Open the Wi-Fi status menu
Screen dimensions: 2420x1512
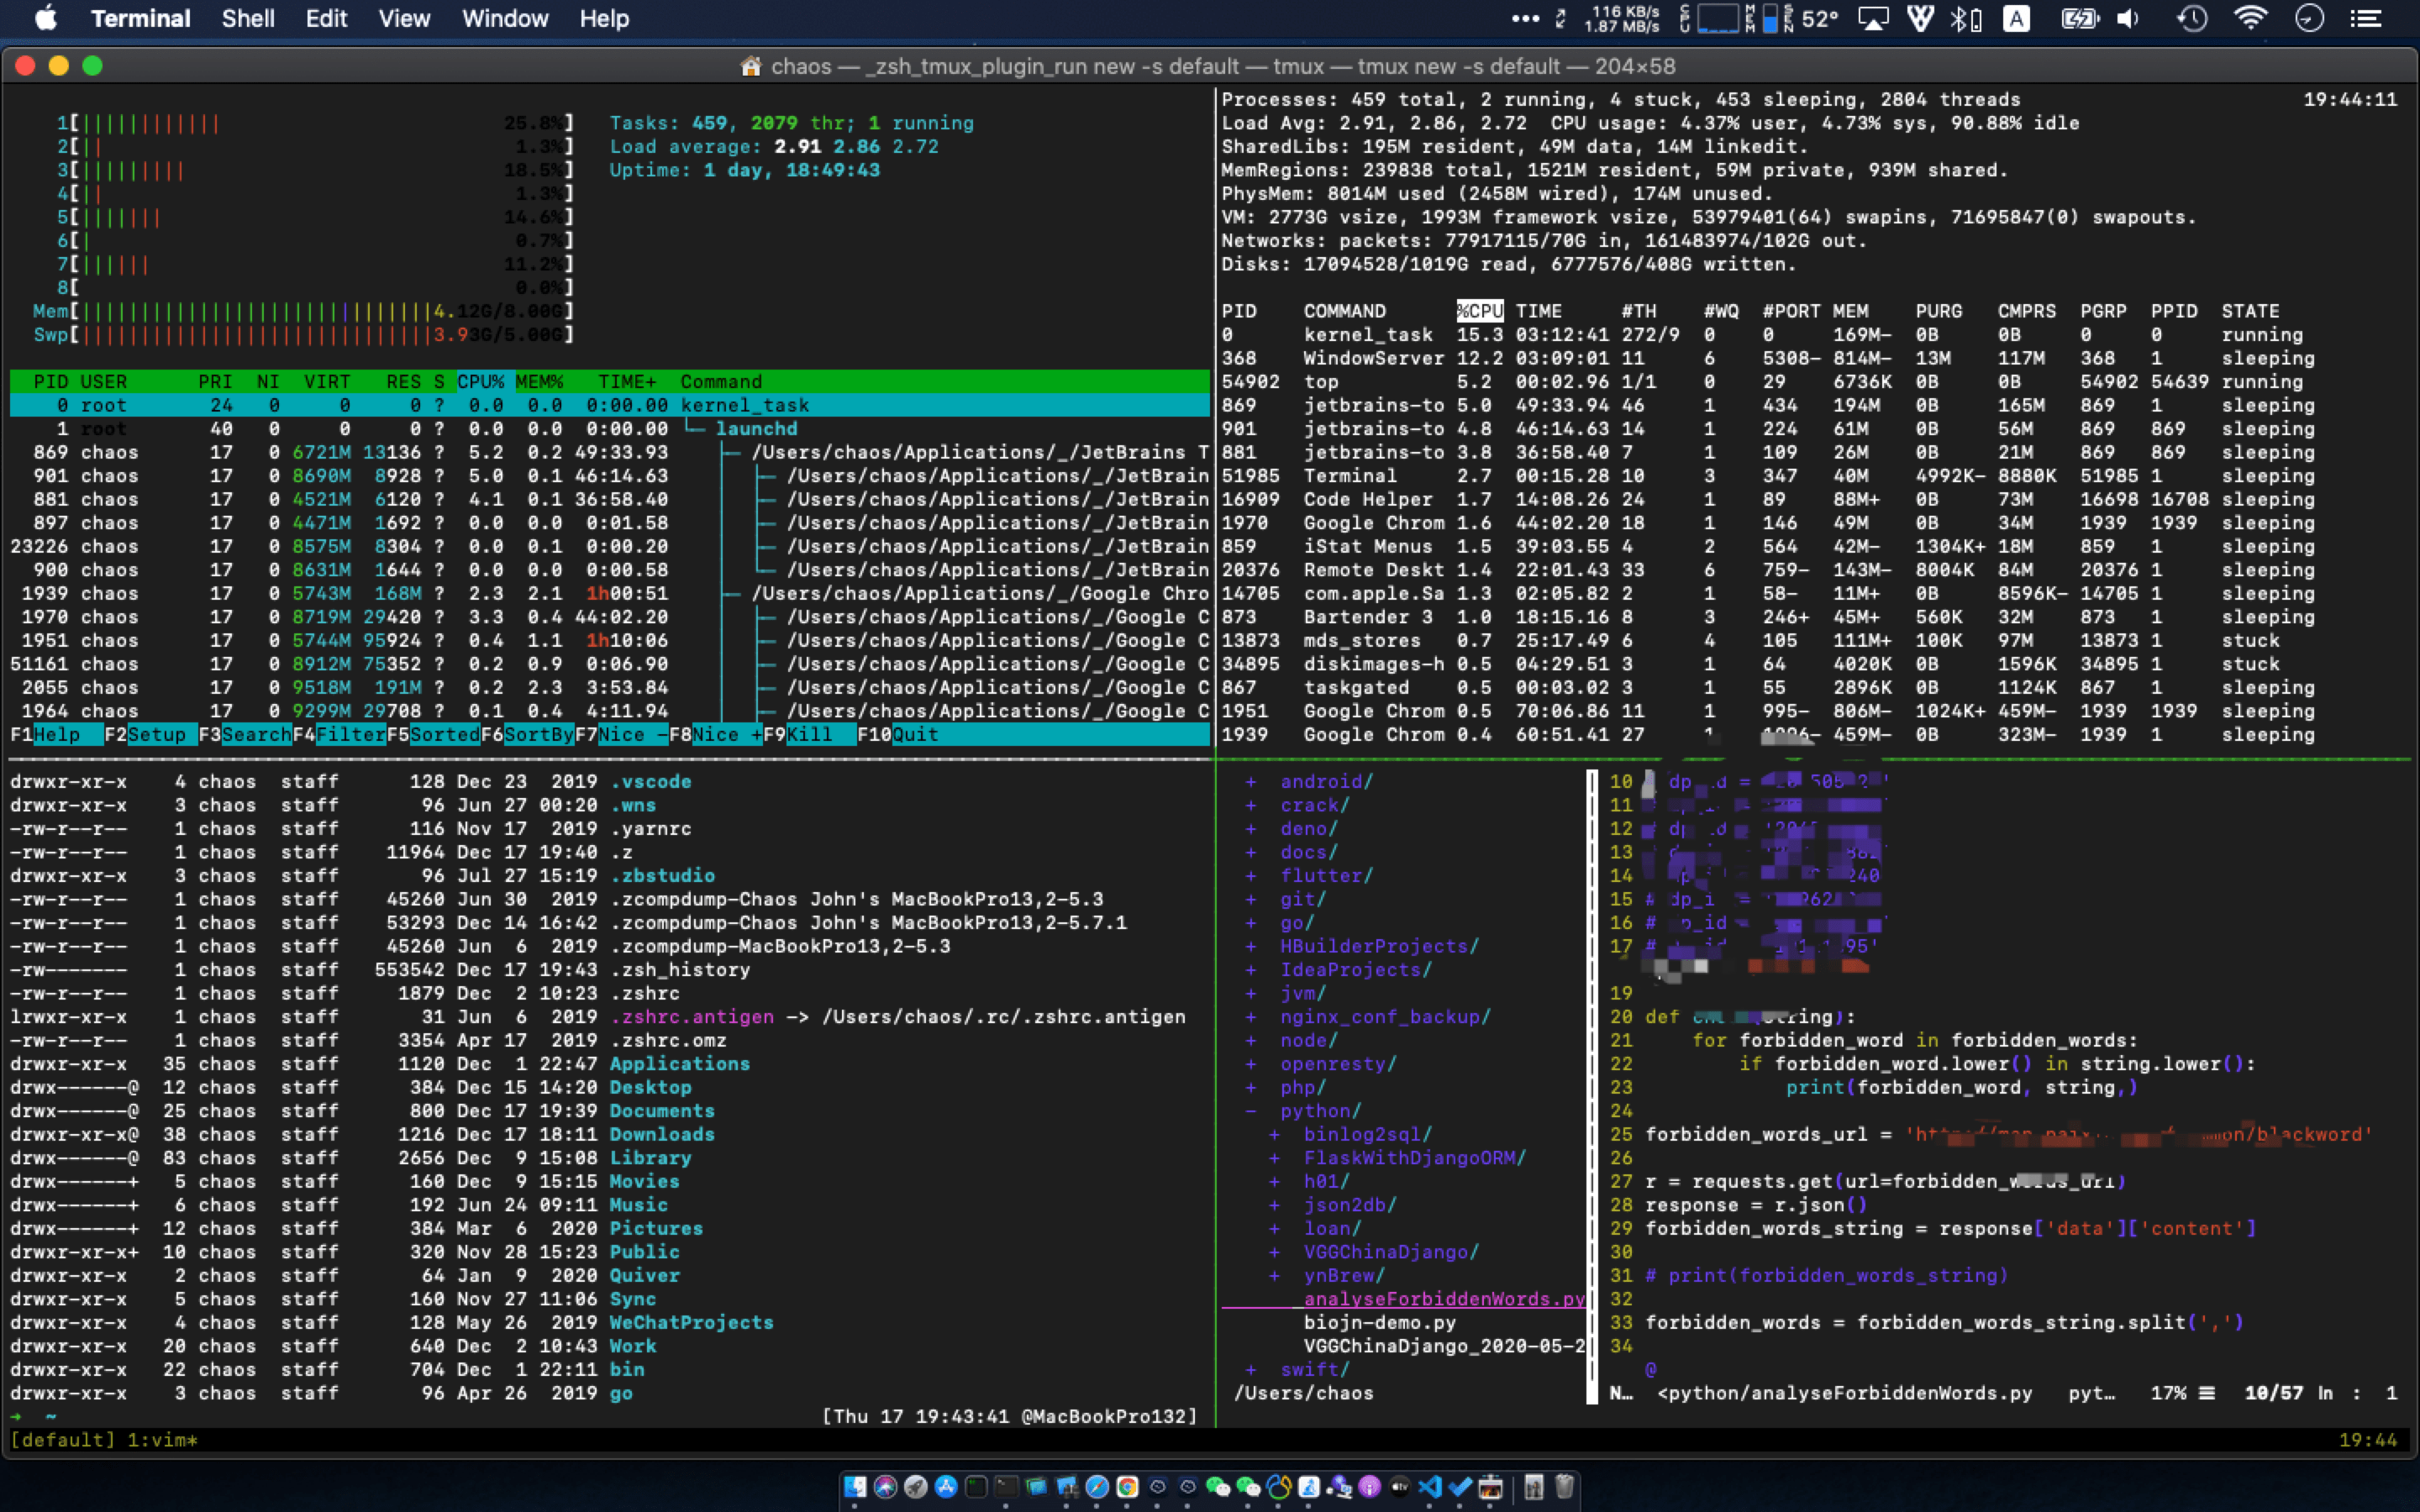click(2251, 18)
